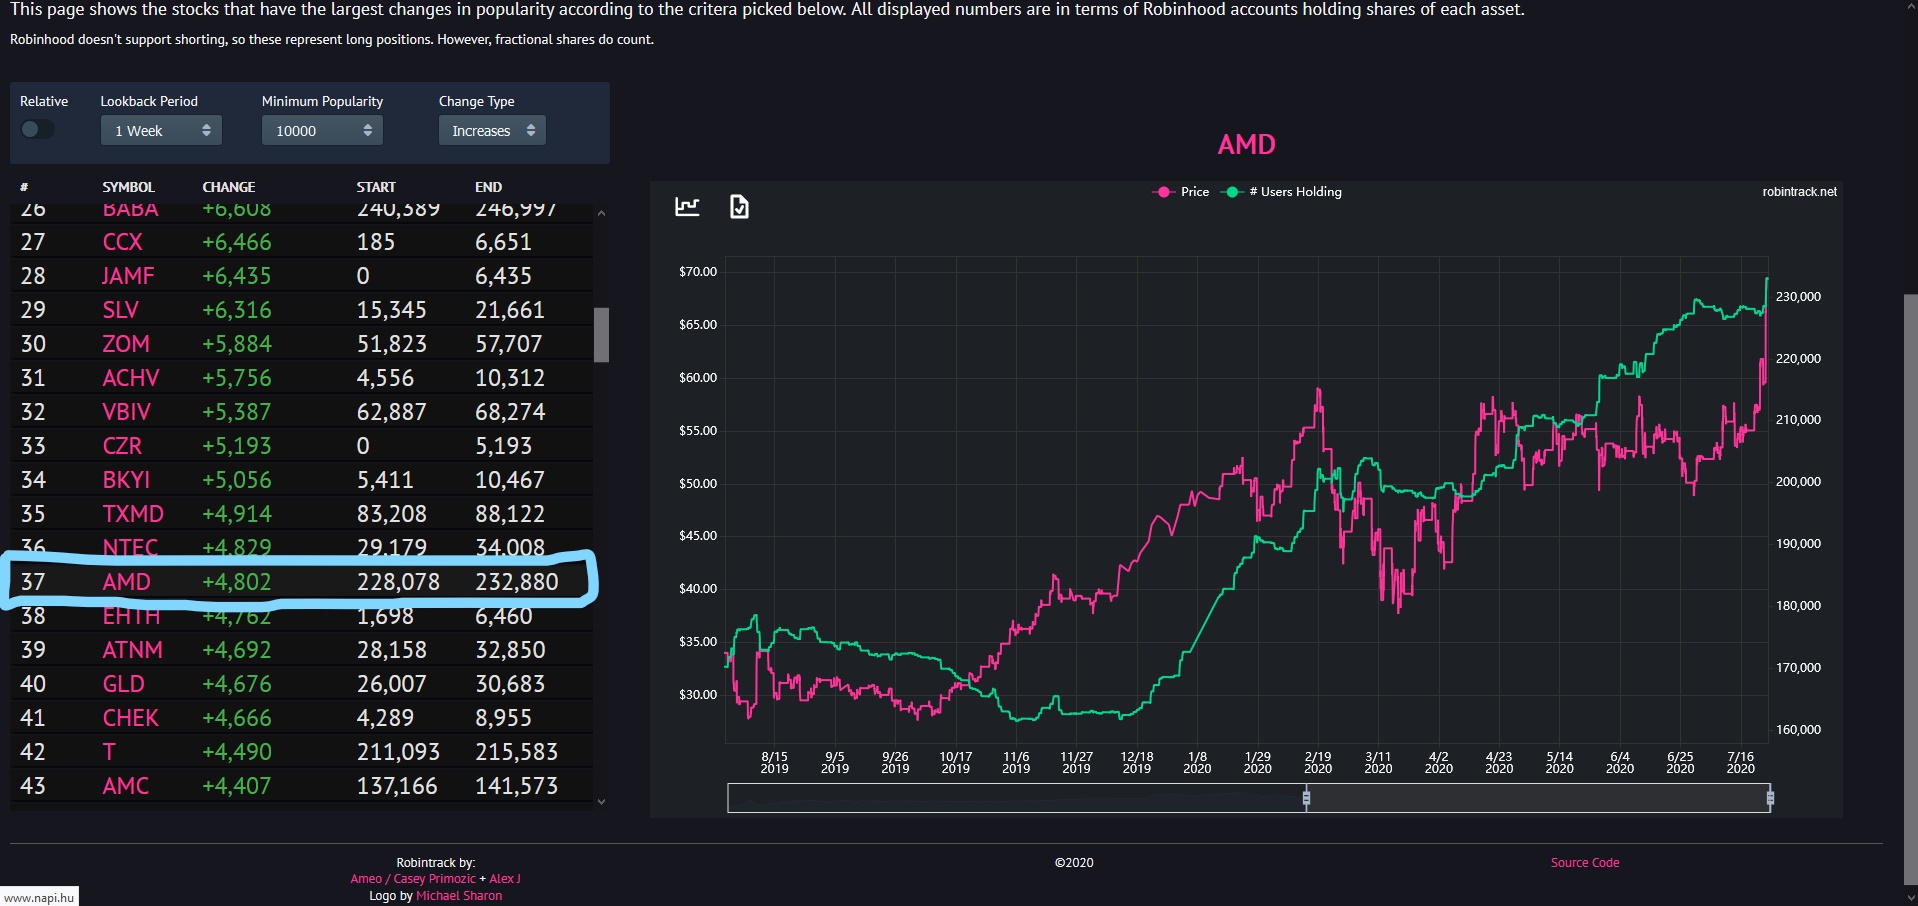Select the AMD symbol in row 37
Viewport: 1918px width, 906px height.
tap(126, 582)
